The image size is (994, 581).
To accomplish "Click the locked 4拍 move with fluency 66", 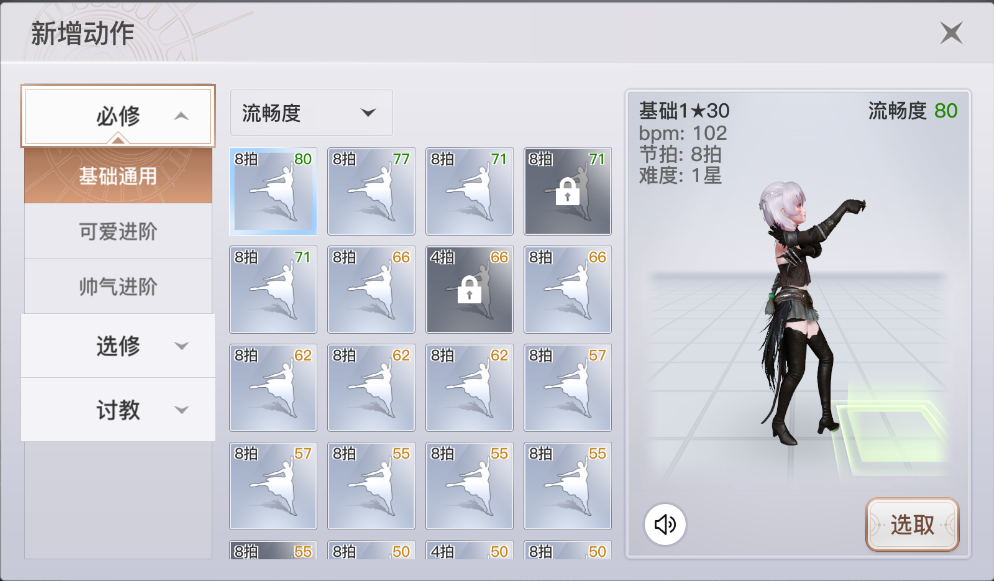I will pos(470,290).
